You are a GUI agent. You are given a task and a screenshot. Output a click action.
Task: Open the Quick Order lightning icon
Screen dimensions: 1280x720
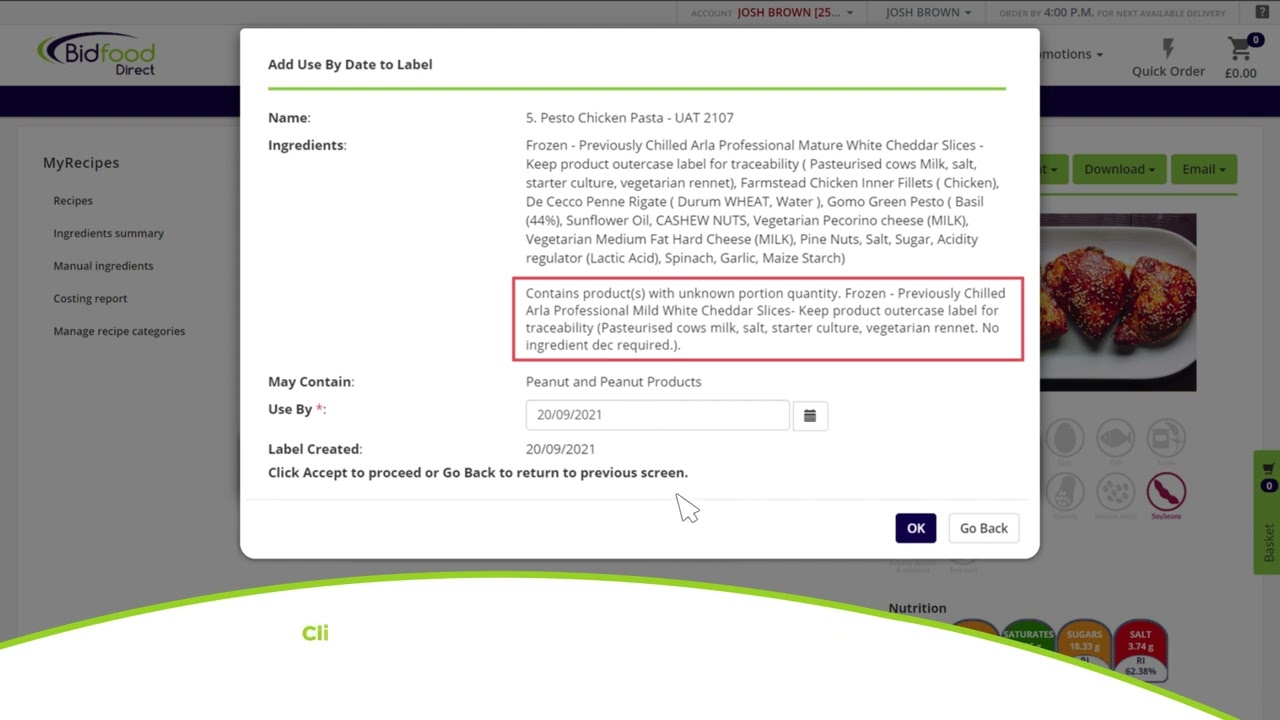tap(1168, 49)
